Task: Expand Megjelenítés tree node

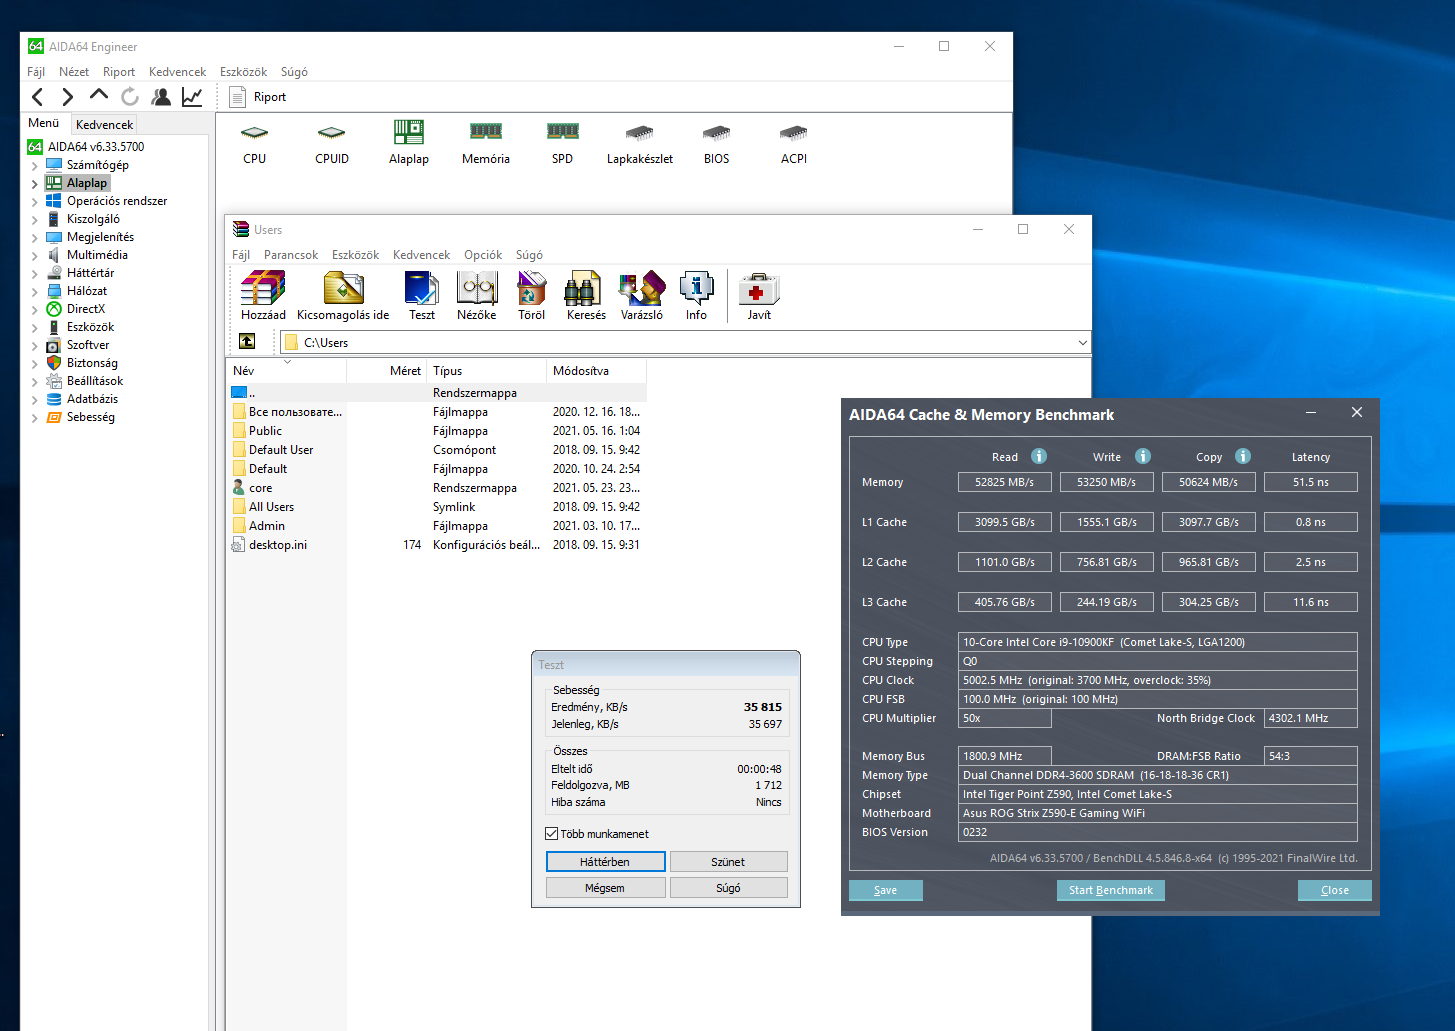Action: click(x=34, y=238)
